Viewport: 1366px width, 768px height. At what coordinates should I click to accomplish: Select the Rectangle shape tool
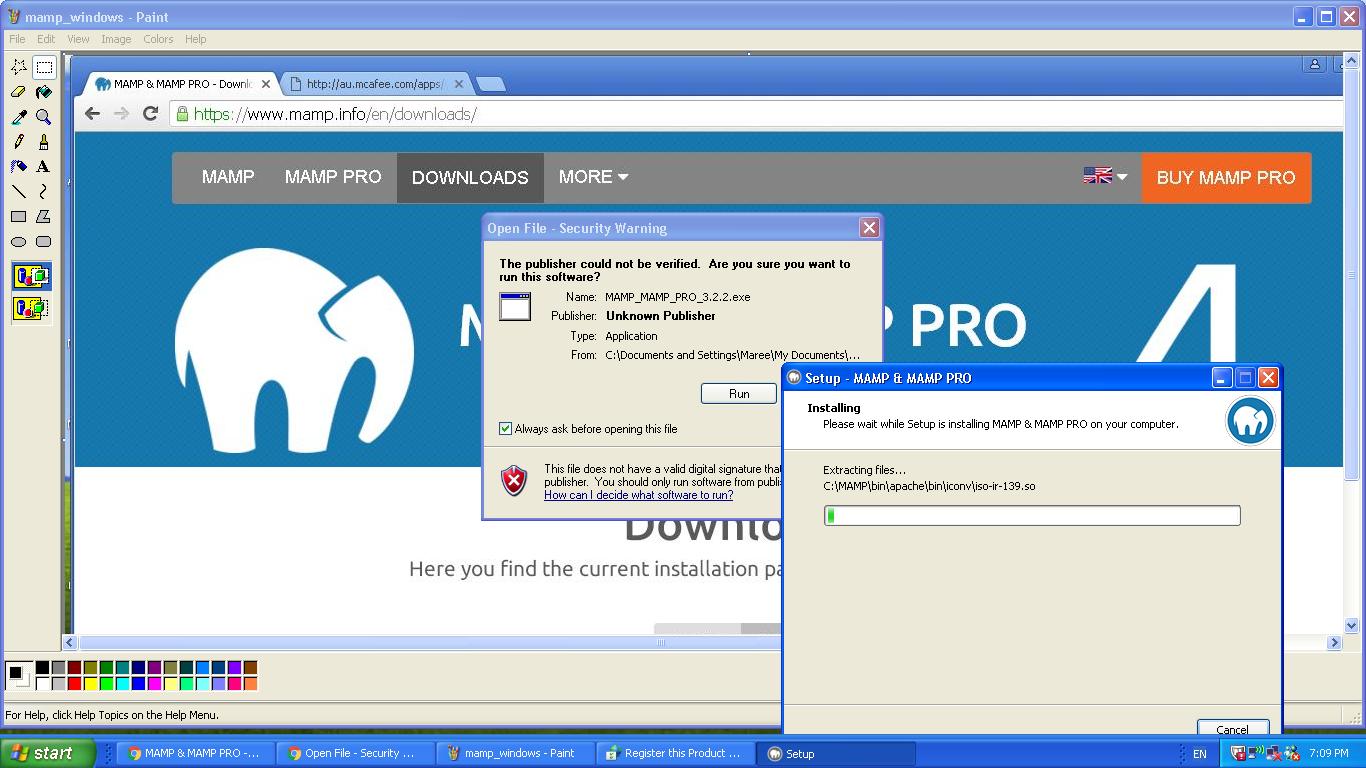tap(19, 217)
